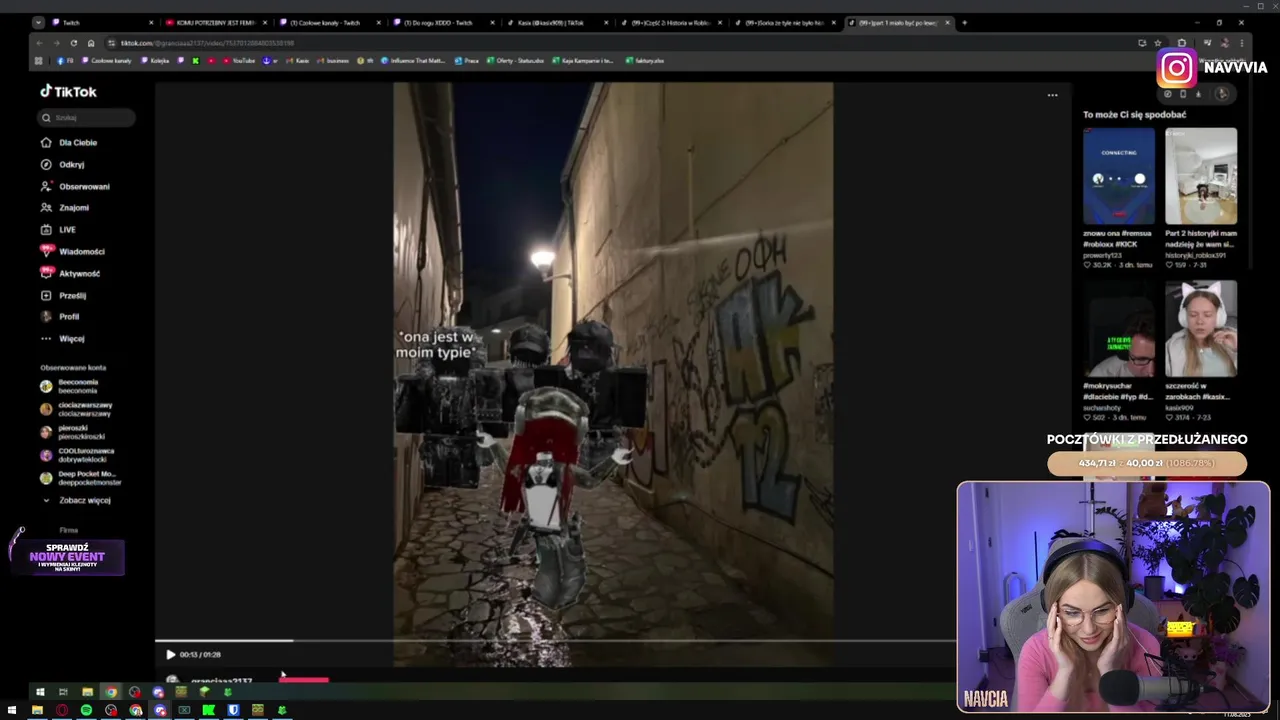Switch to KOMU POTRZEBNY JEST browser tab
1280x720 pixels.
coord(215,22)
